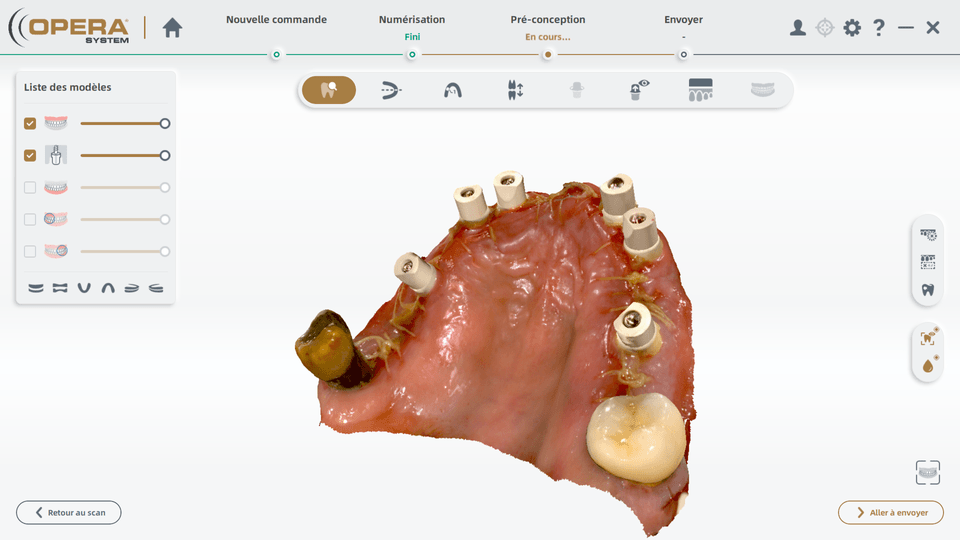Click the orange water drop icon
Image resolution: width=960 pixels, height=540 pixels.
928,365
